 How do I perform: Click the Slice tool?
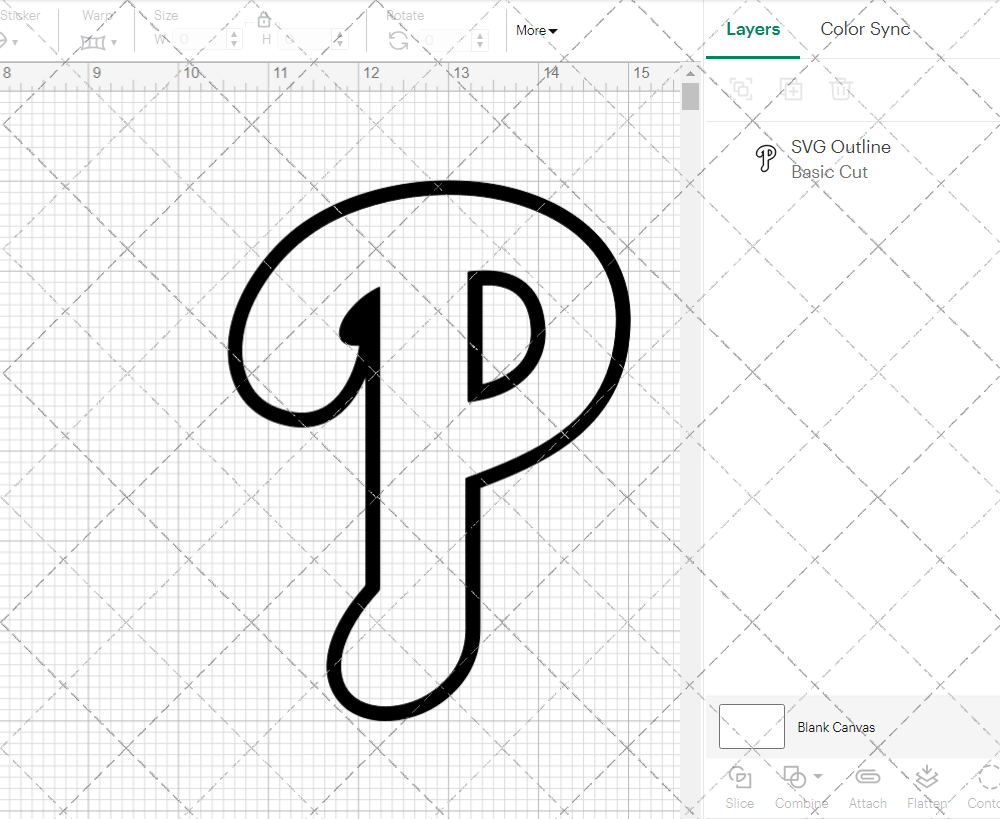(x=739, y=787)
